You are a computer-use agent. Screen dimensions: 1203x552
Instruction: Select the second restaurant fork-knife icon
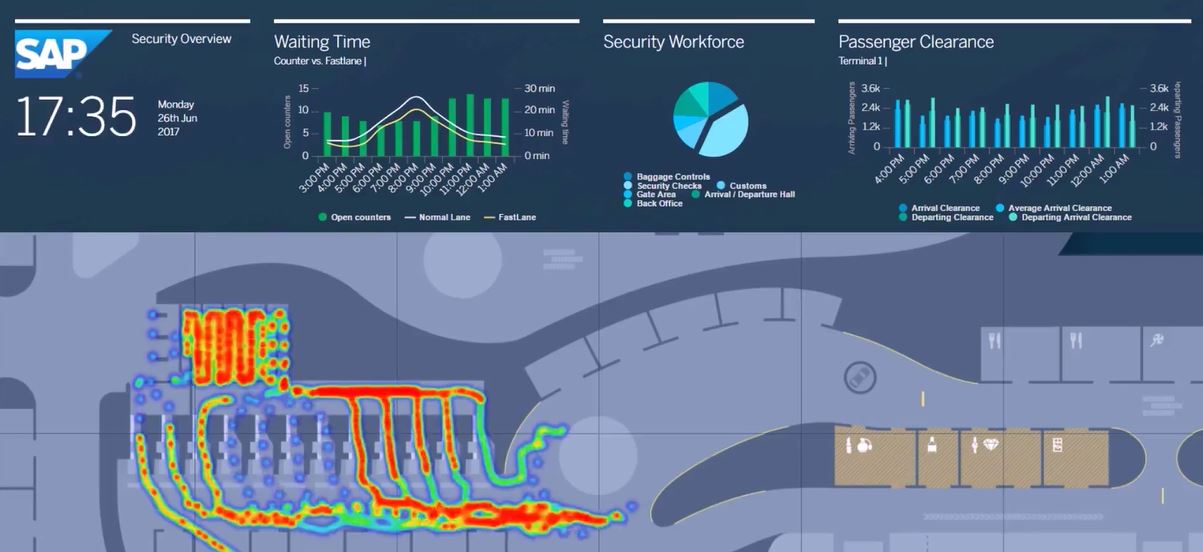(1076, 340)
